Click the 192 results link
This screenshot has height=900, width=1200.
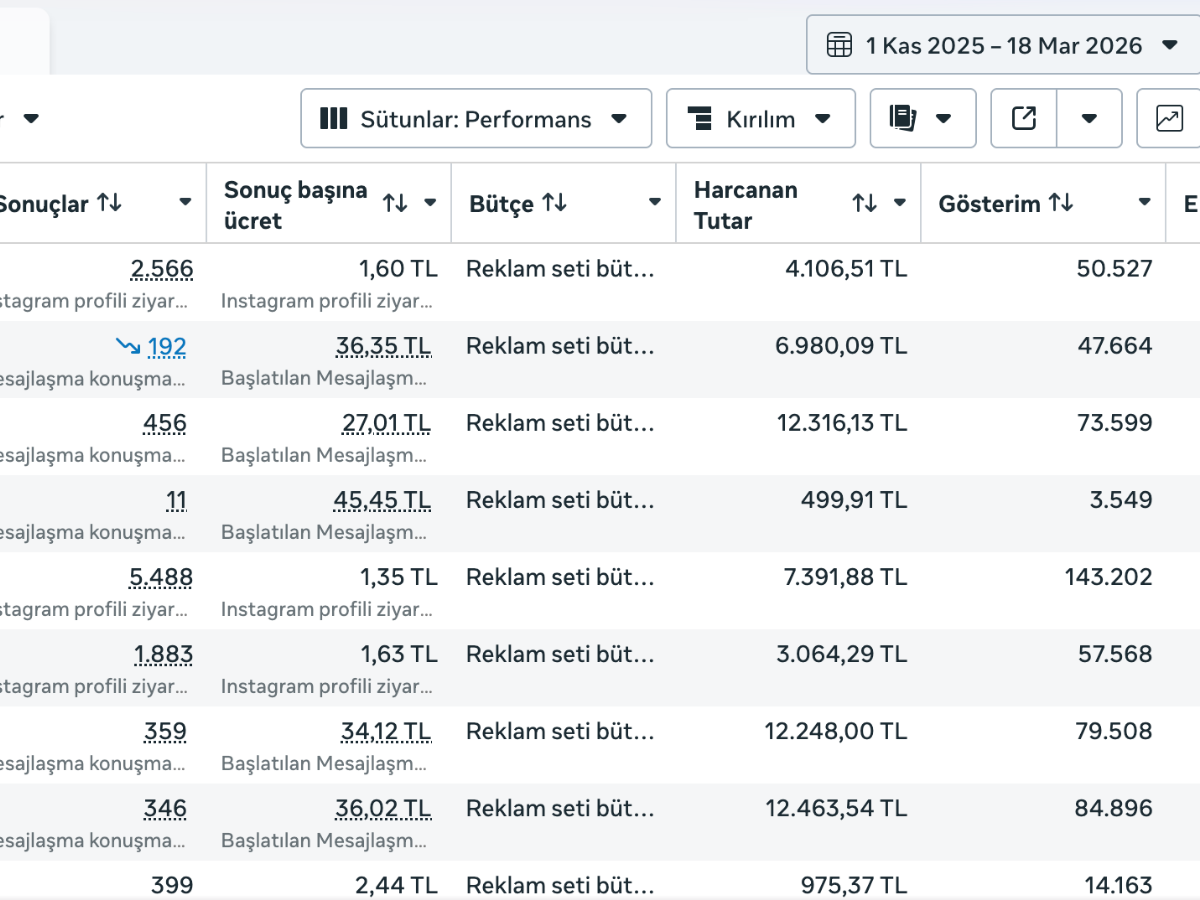click(x=166, y=347)
